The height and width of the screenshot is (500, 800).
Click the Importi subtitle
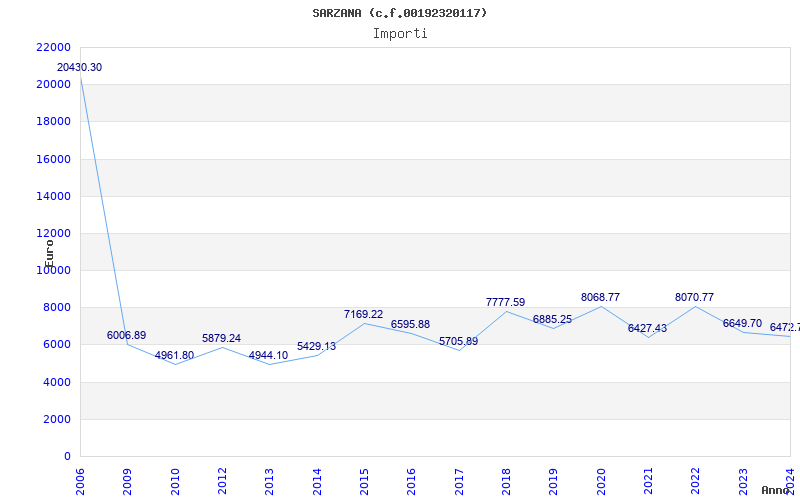[x=400, y=34]
